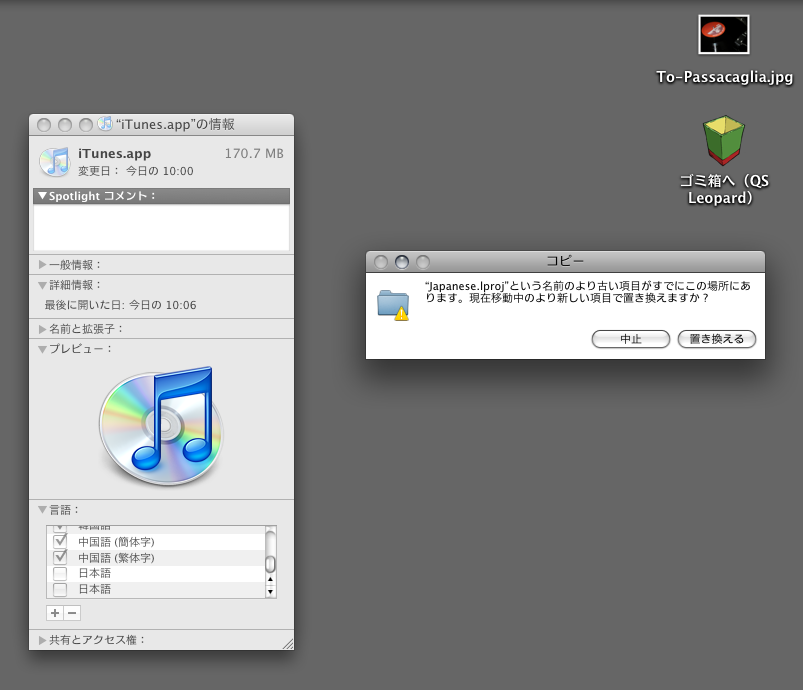
Task: Collapse the 言語 section
Action: point(43,510)
